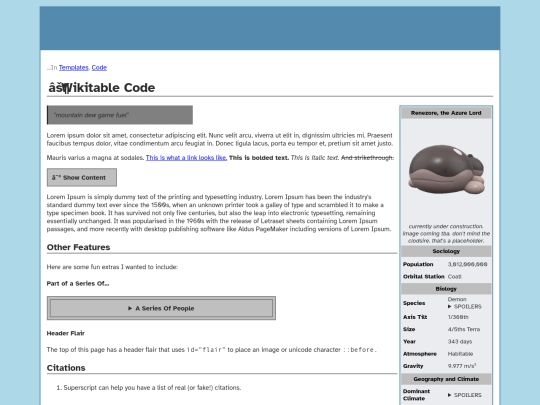Click the Population value 3,812,999,666

(467, 264)
